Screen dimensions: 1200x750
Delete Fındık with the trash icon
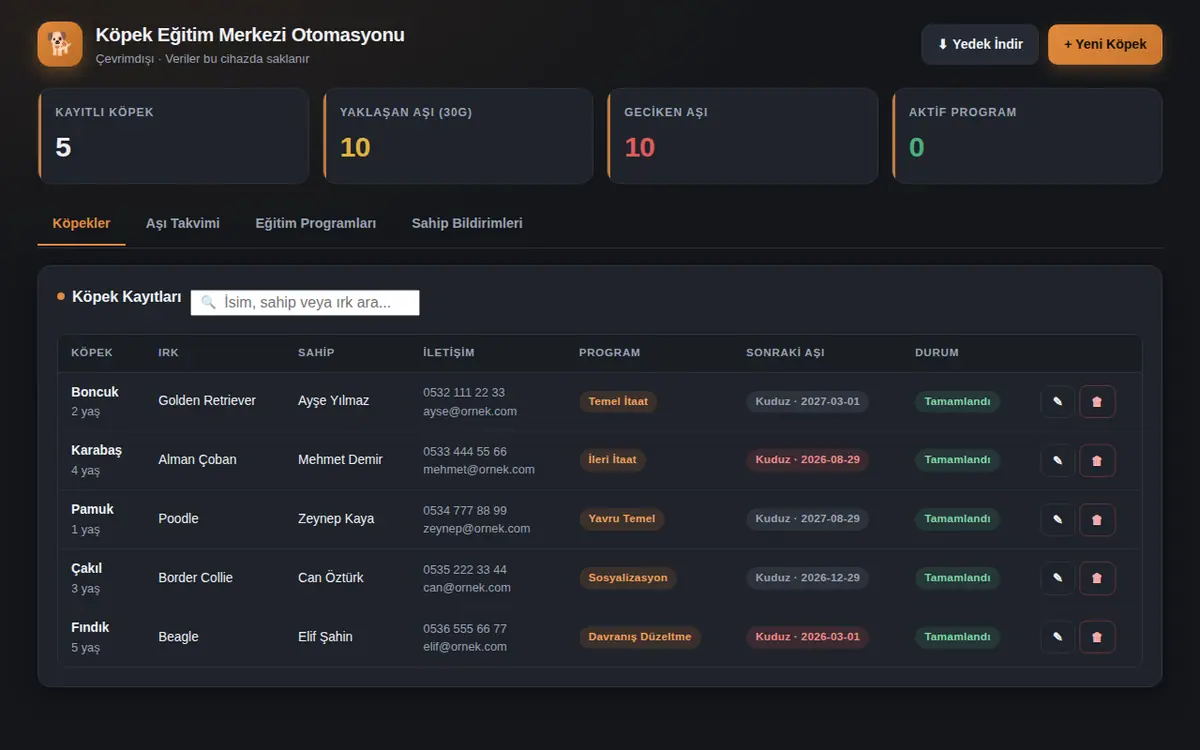click(1097, 637)
